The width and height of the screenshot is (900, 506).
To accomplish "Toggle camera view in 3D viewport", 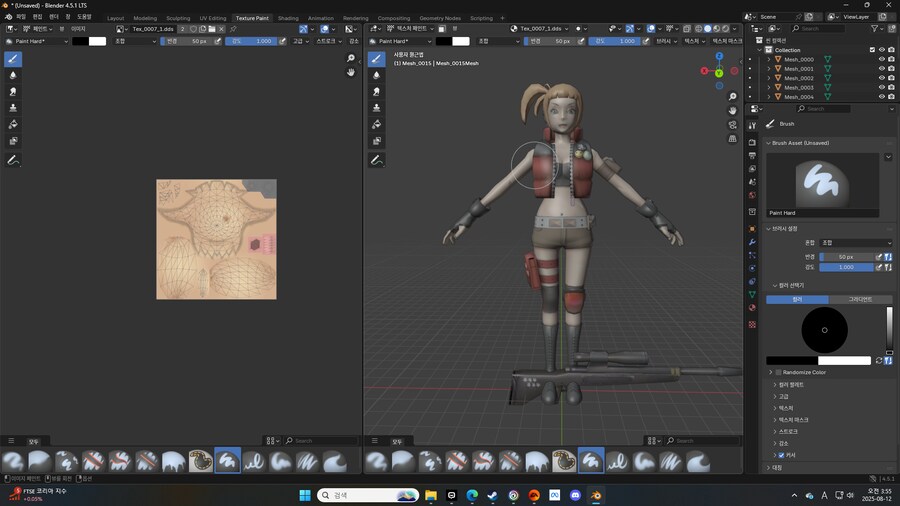I will click(x=732, y=125).
